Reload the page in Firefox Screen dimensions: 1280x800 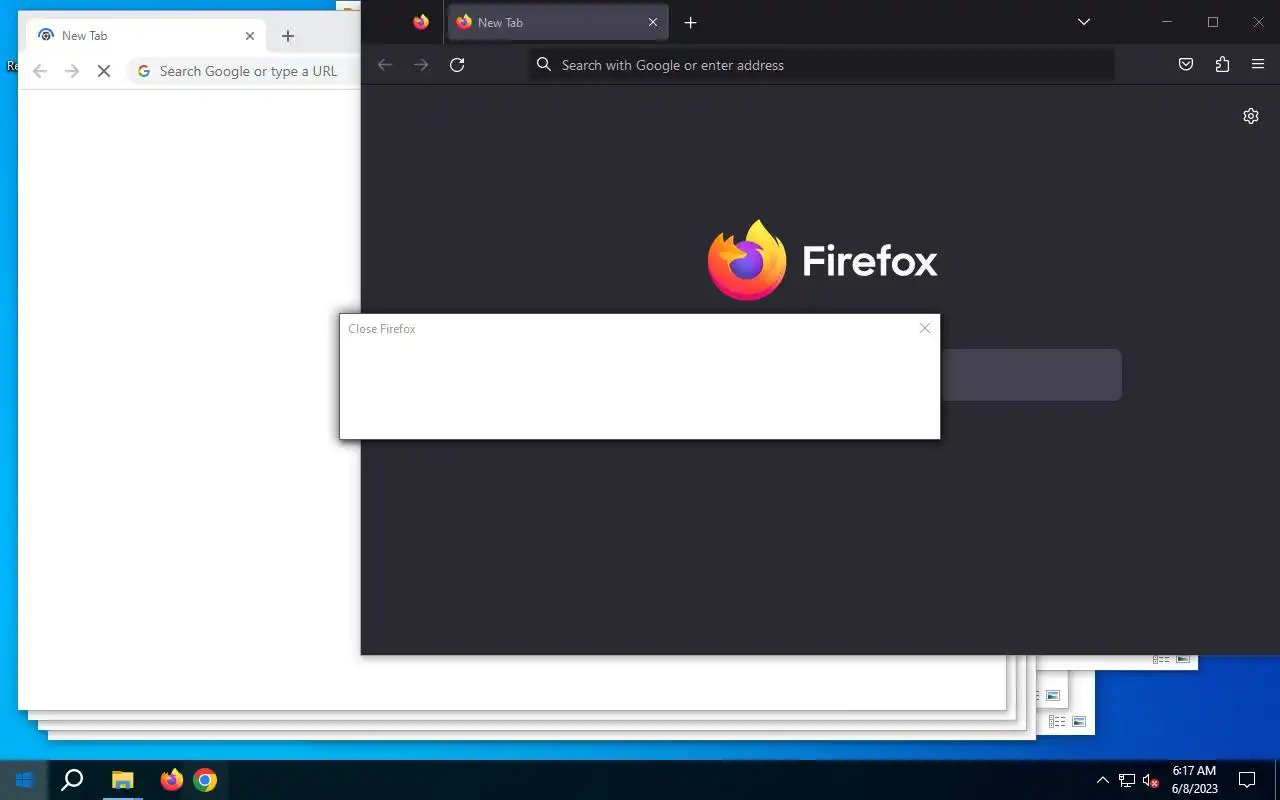457,65
